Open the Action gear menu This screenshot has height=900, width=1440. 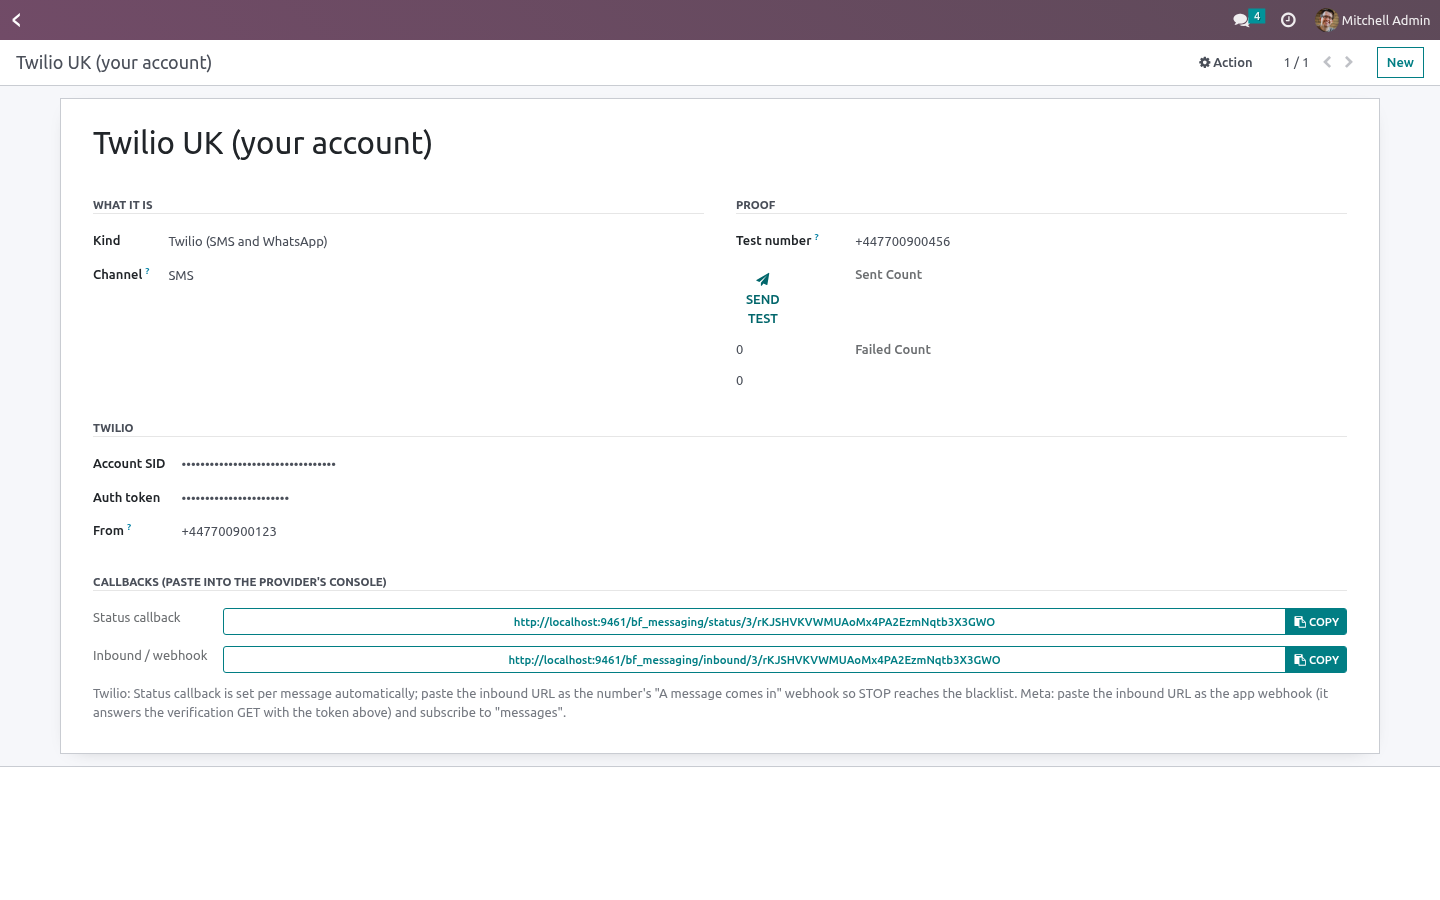(x=1225, y=62)
